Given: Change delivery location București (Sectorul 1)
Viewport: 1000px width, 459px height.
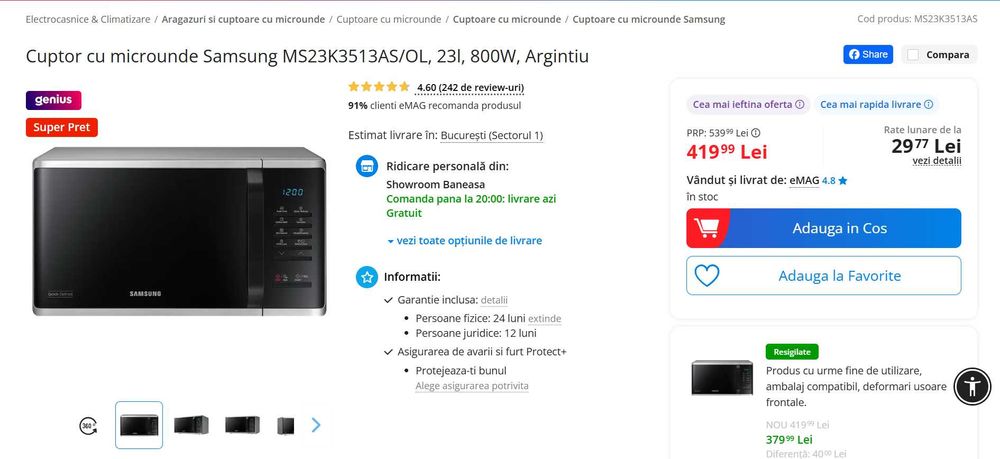Looking at the screenshot, I should pos(492,136).
